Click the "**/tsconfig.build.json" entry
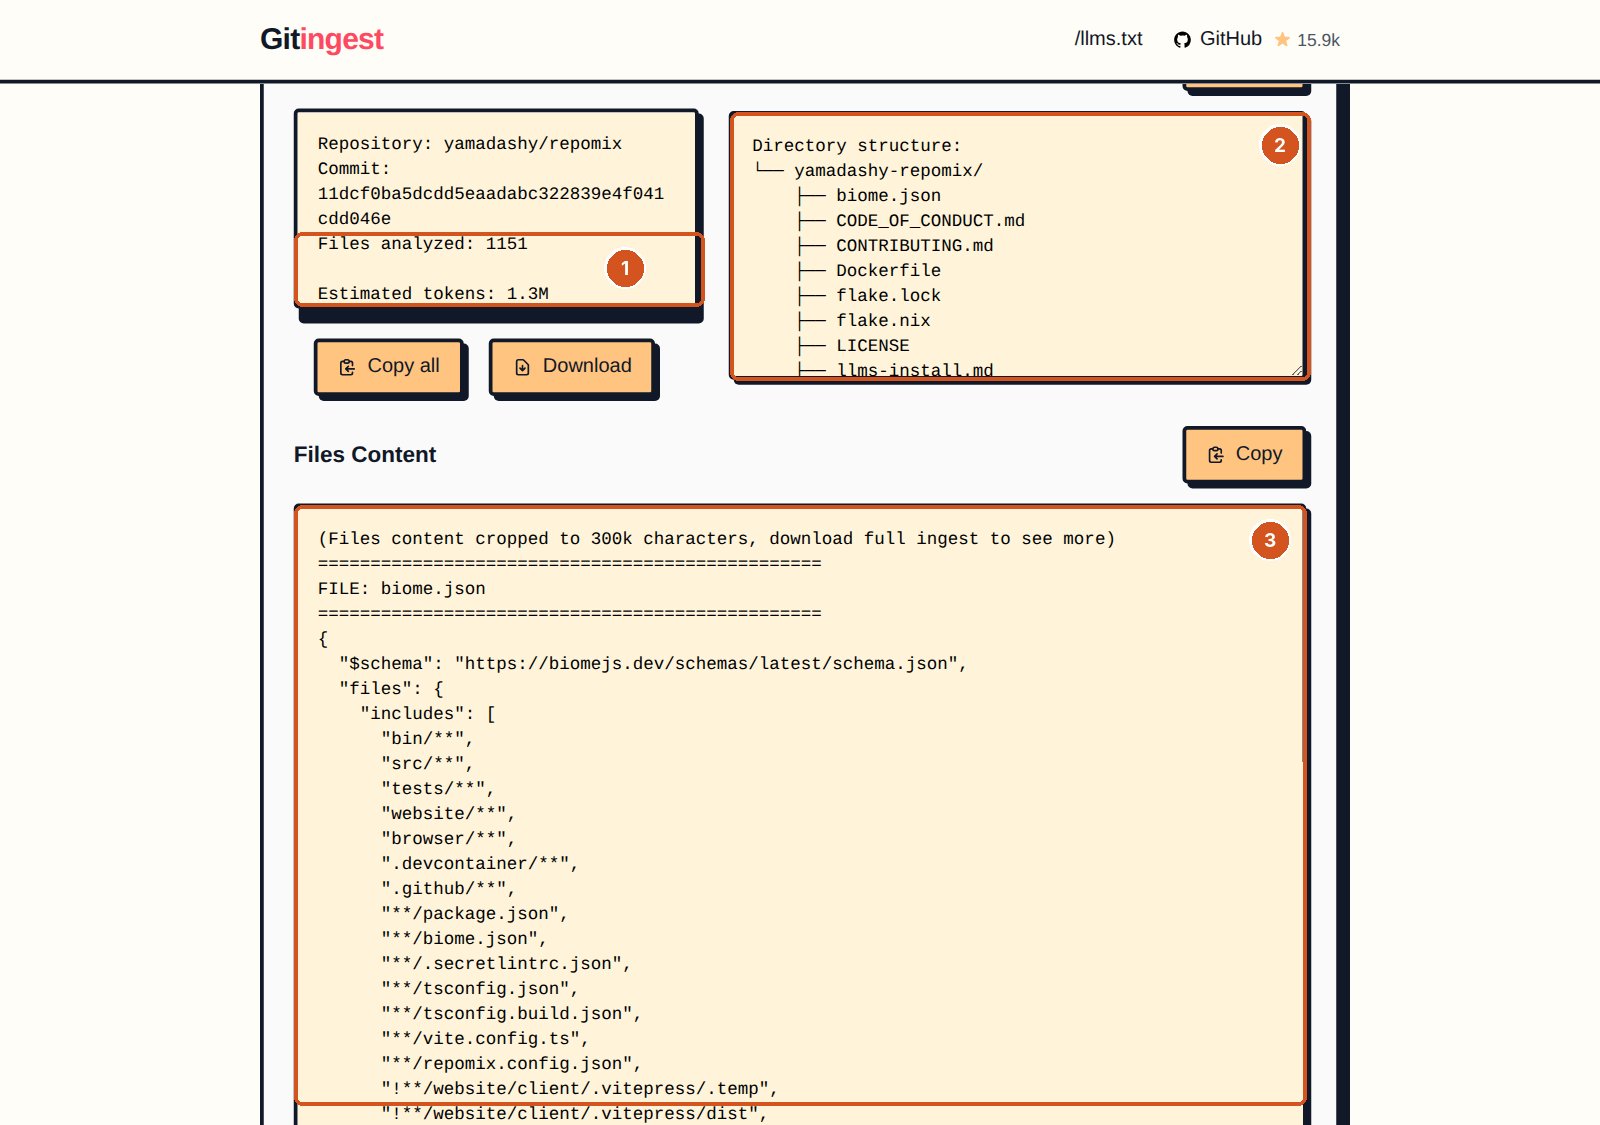Screen dimensions: 1600x1125 point(511,1014)
